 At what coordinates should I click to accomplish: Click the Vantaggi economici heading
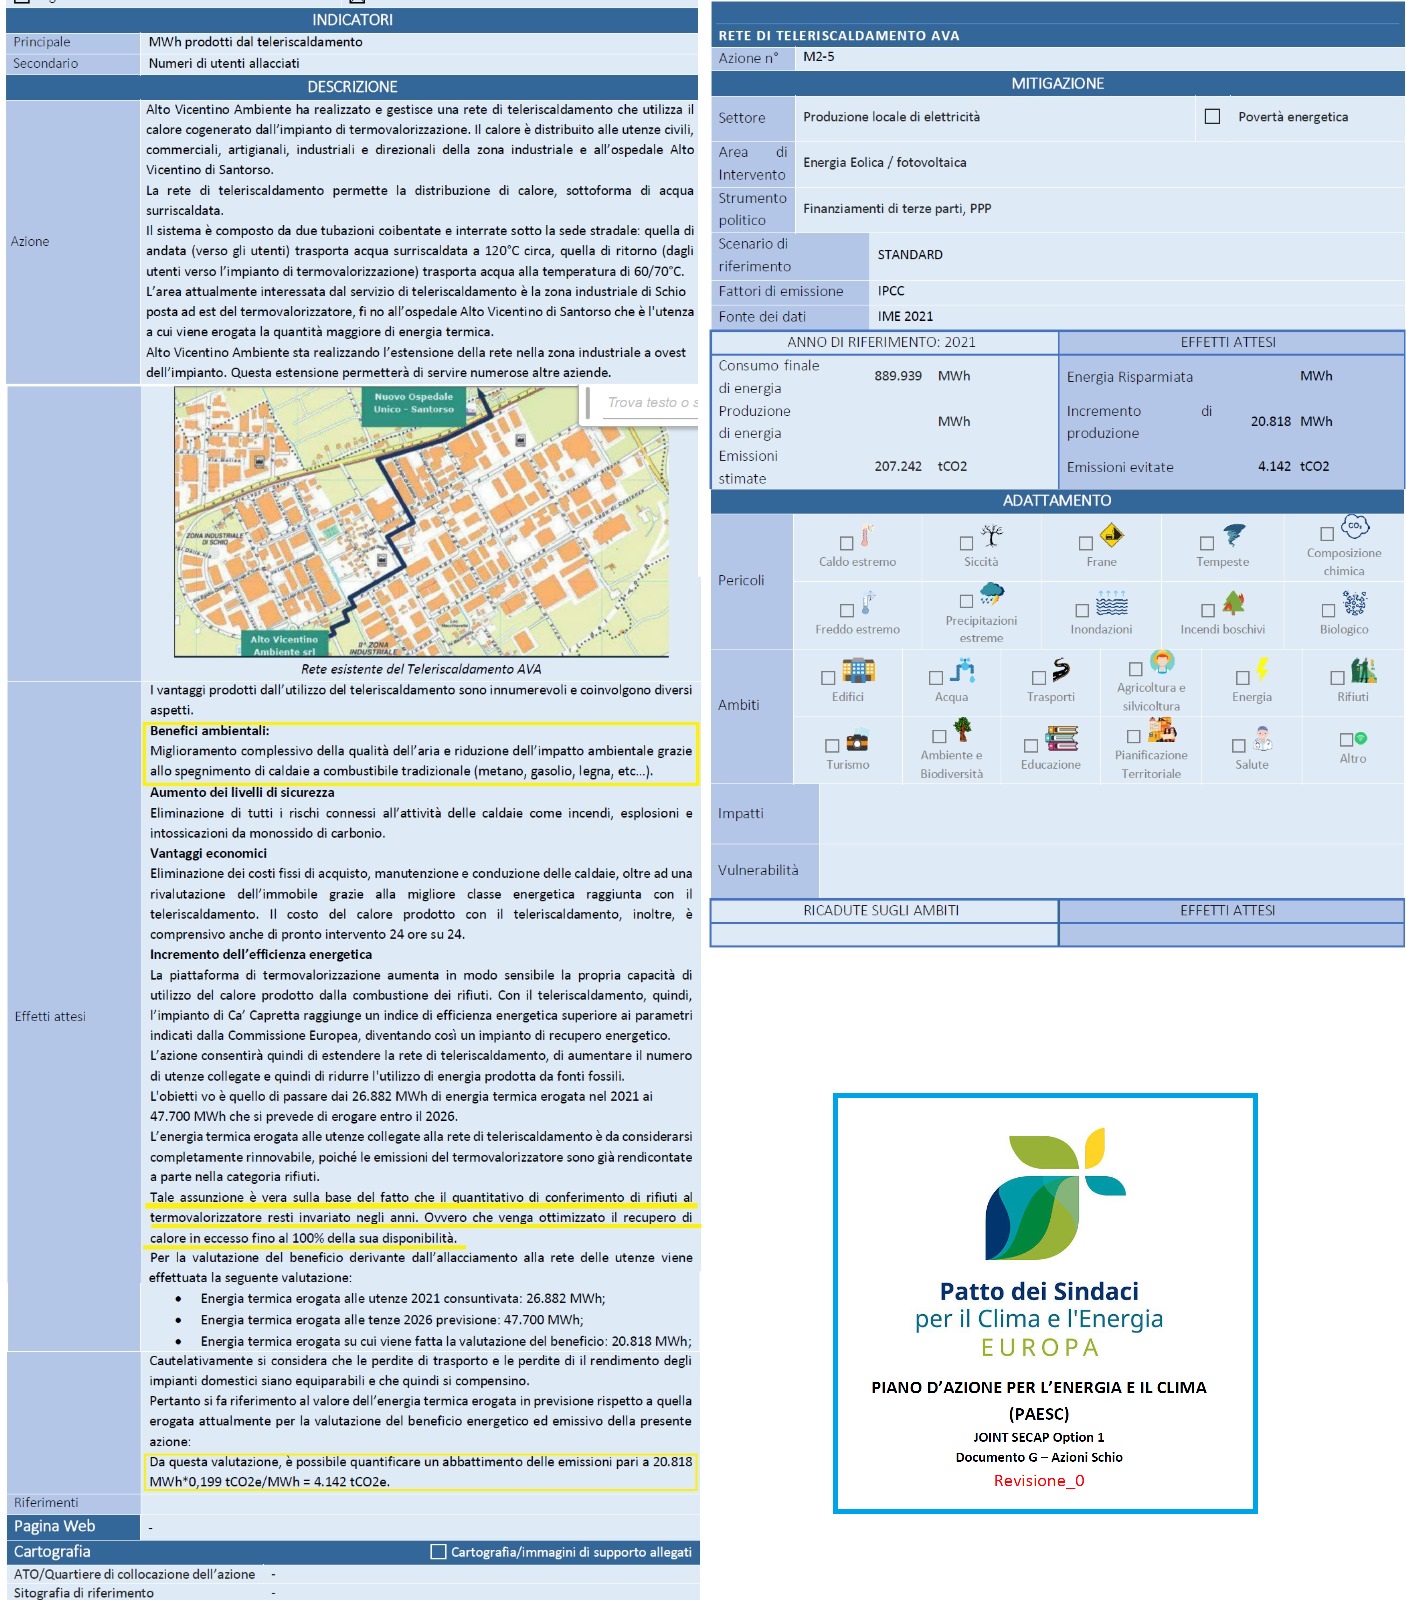pyautogui.click(x=208, y=853)
